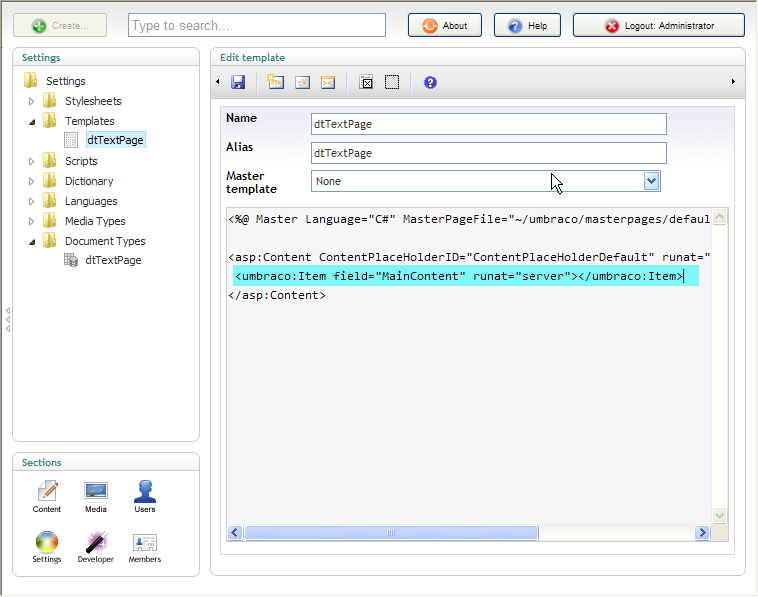Select dtTextPage under Document Types
The width and height of the screenshot is (758, 597).
[x=113, y=260]
